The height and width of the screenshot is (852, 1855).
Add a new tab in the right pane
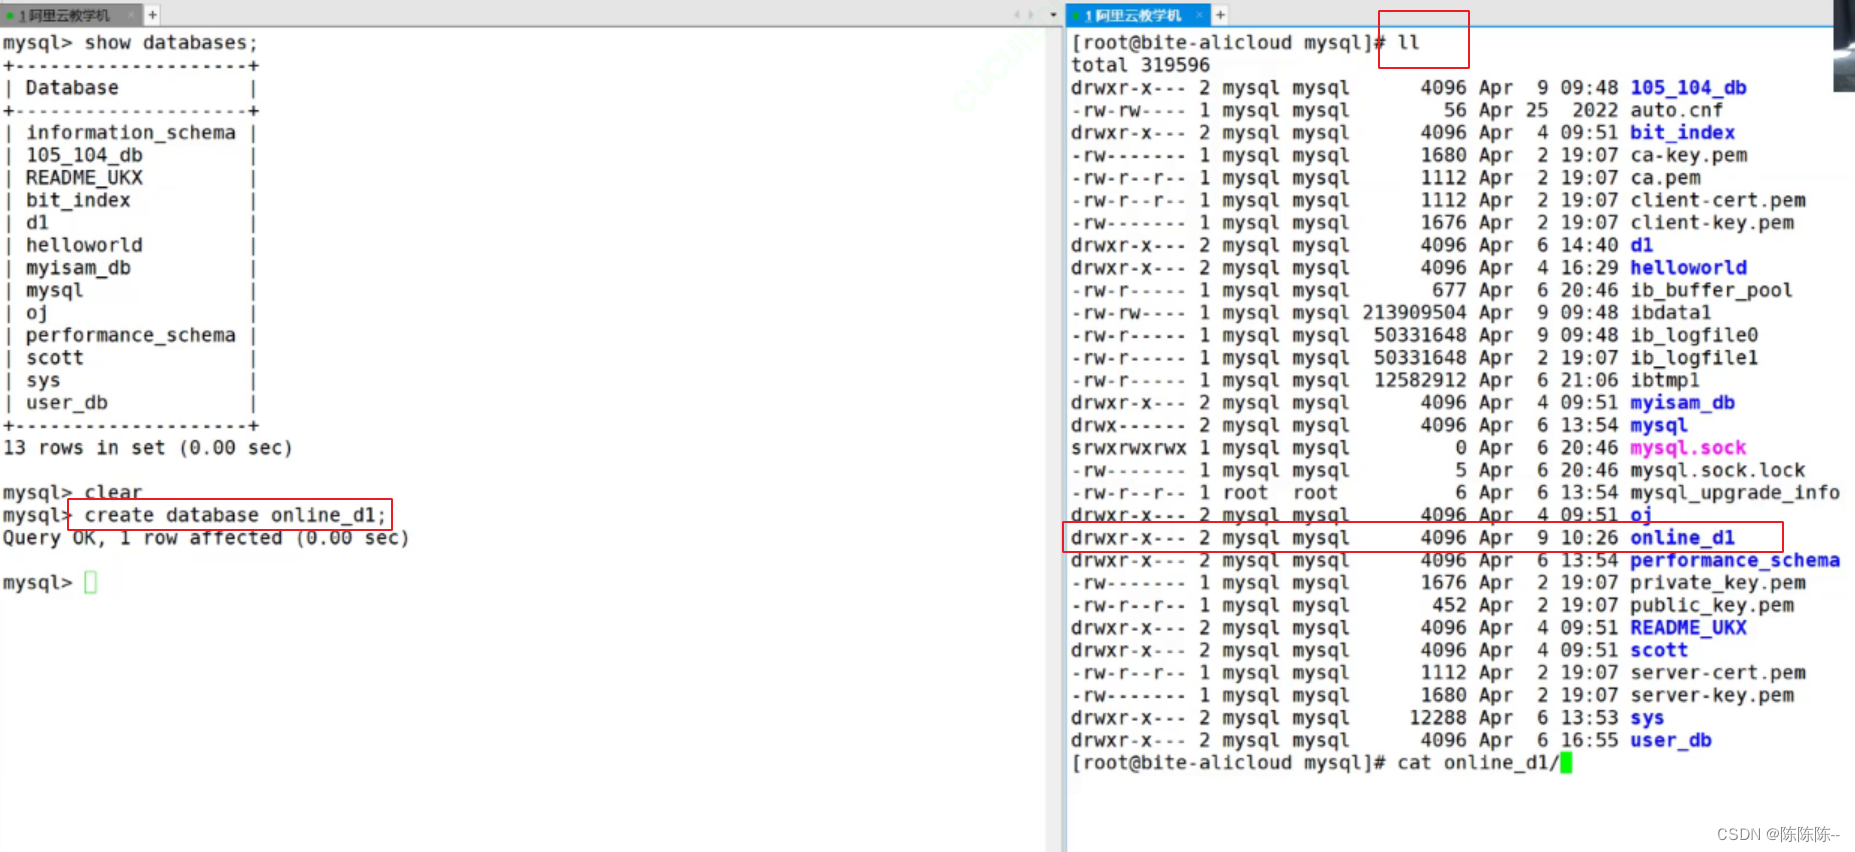(x=1220, y=15)
